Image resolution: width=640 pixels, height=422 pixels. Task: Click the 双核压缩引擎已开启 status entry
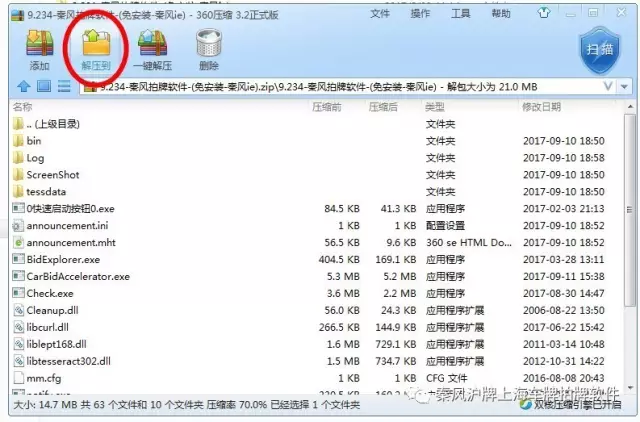click(x=571, y=404)
